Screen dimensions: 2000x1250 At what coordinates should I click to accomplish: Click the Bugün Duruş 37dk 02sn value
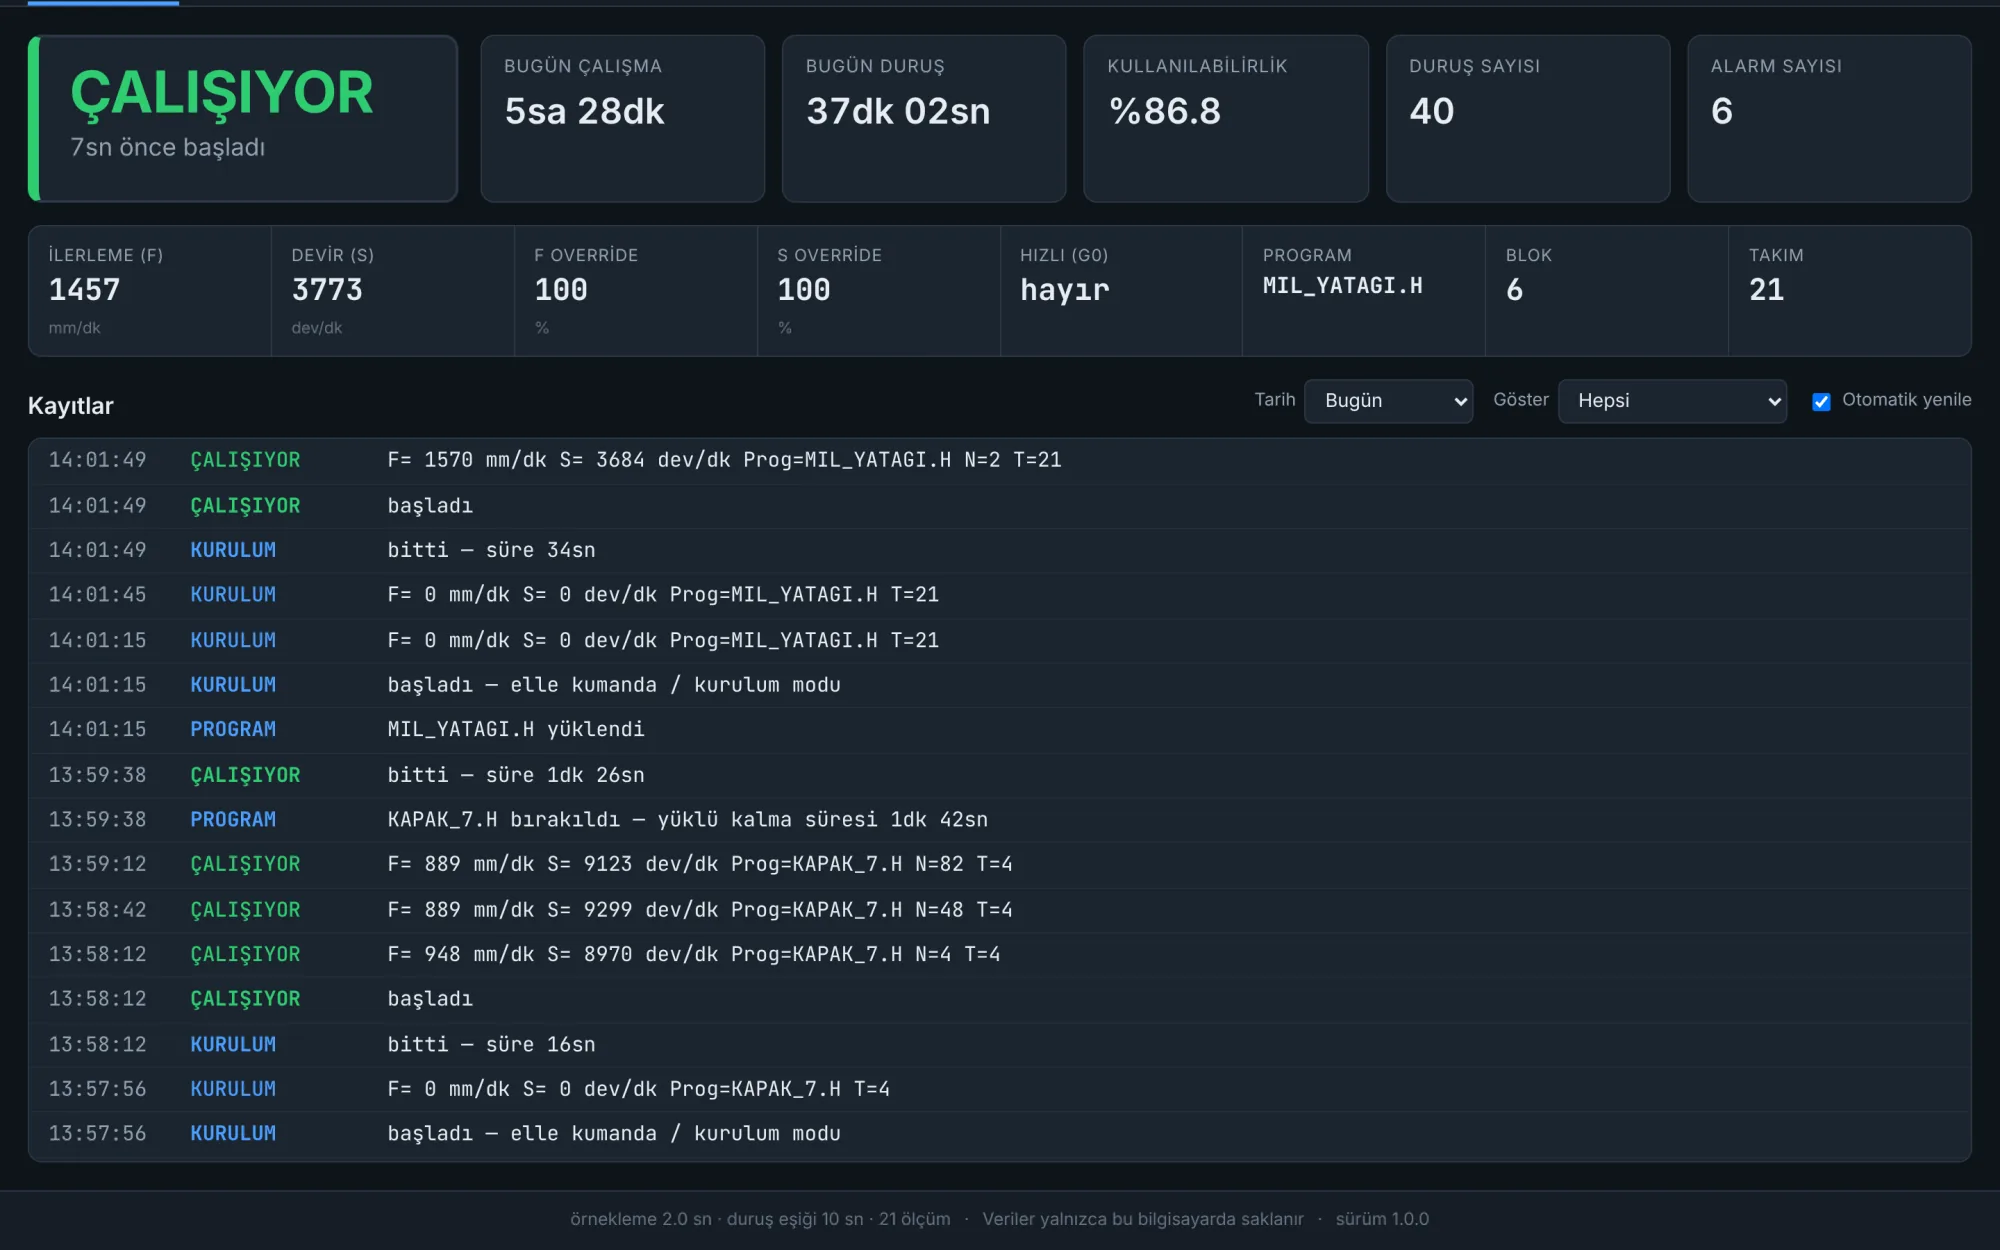[x=898, y=111]
